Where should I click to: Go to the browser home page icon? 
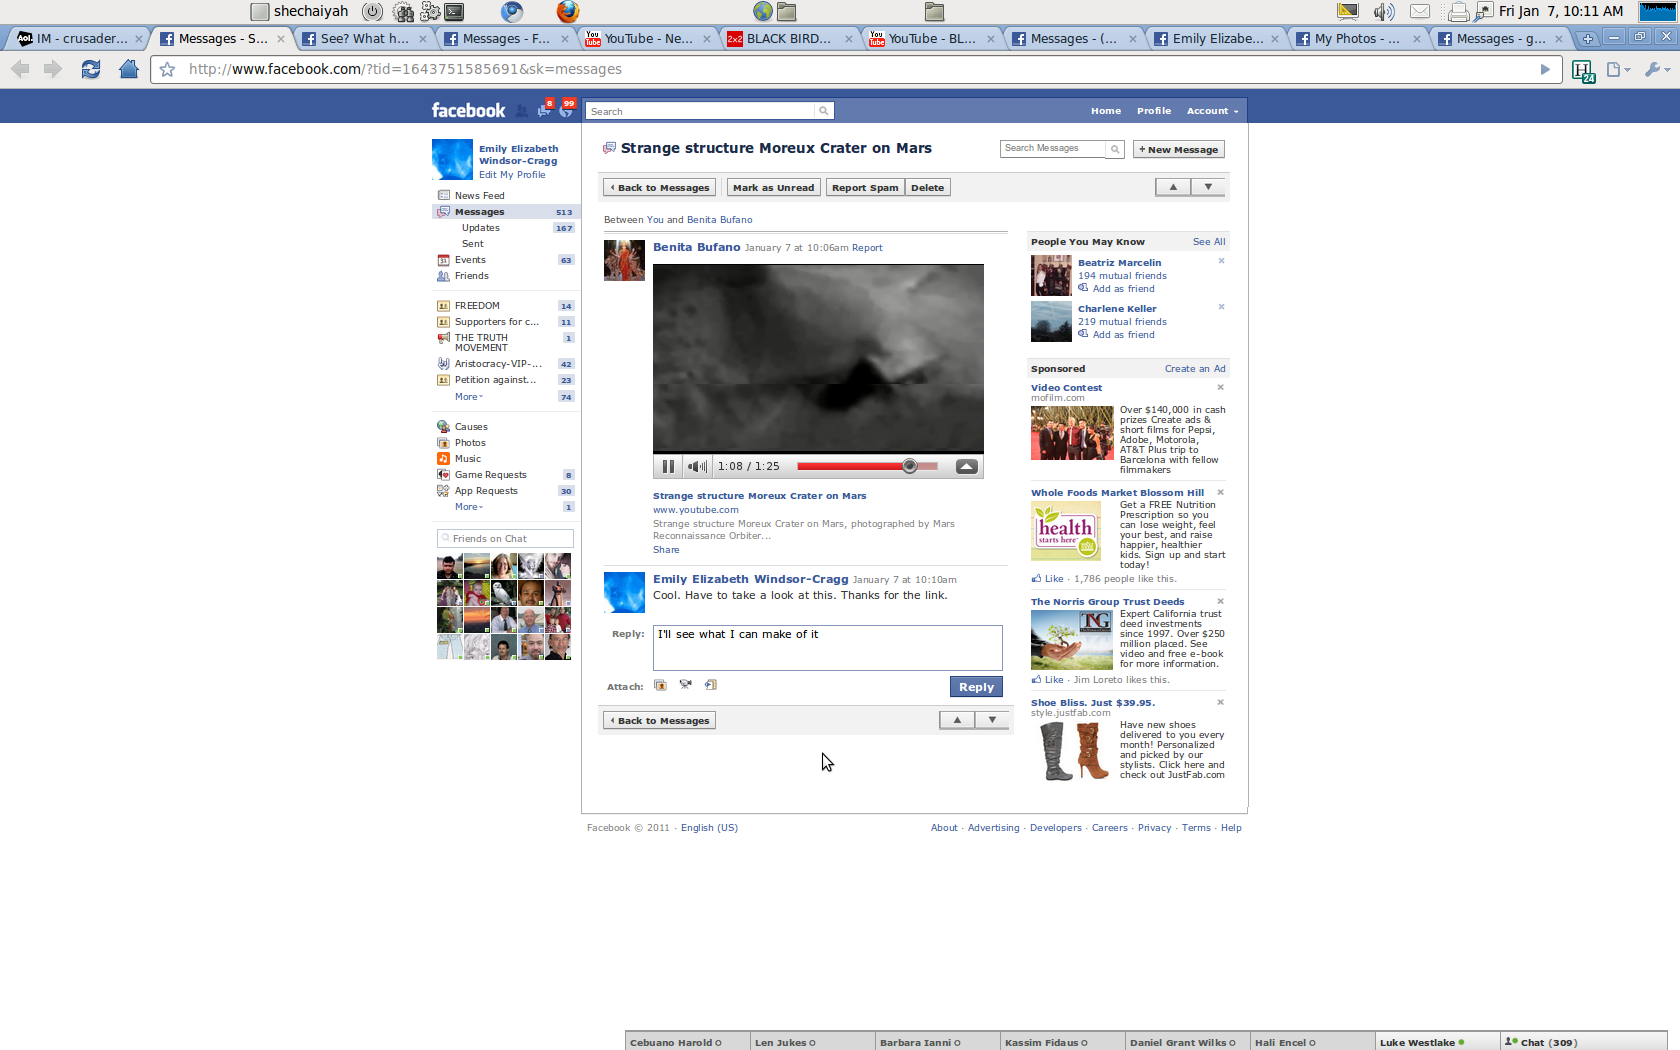pos(128,69)
